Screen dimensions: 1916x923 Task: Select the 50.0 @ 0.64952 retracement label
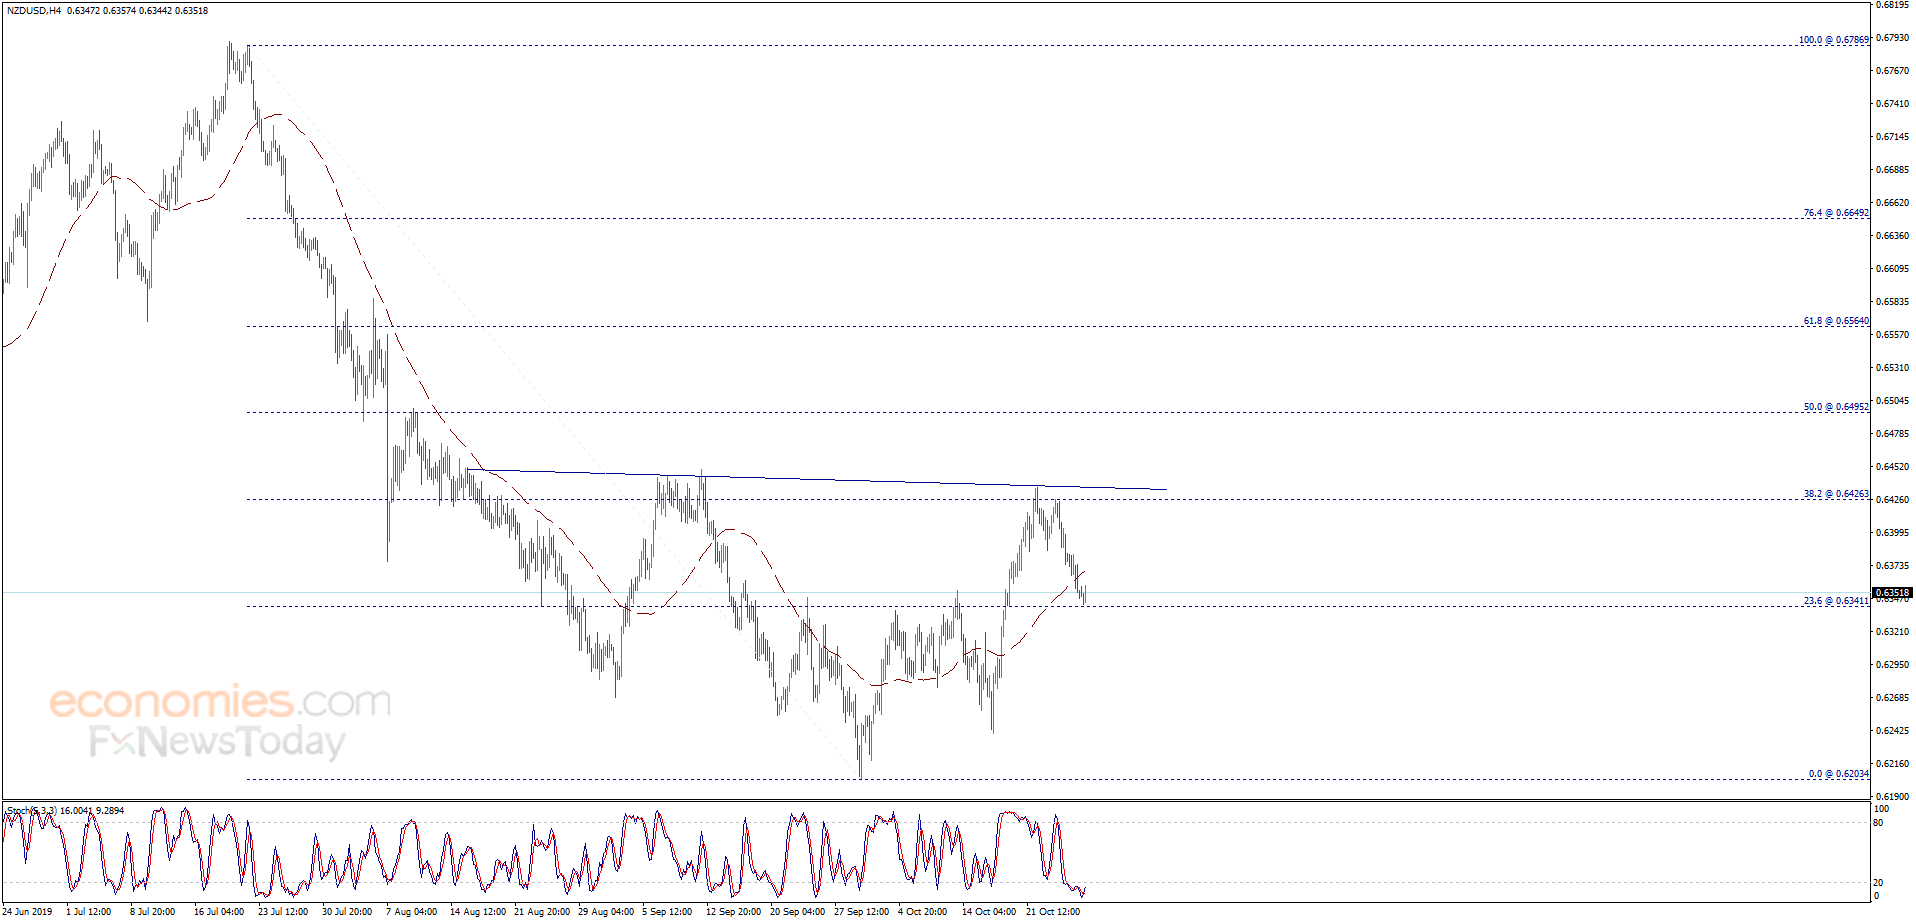coord(1835,407)
